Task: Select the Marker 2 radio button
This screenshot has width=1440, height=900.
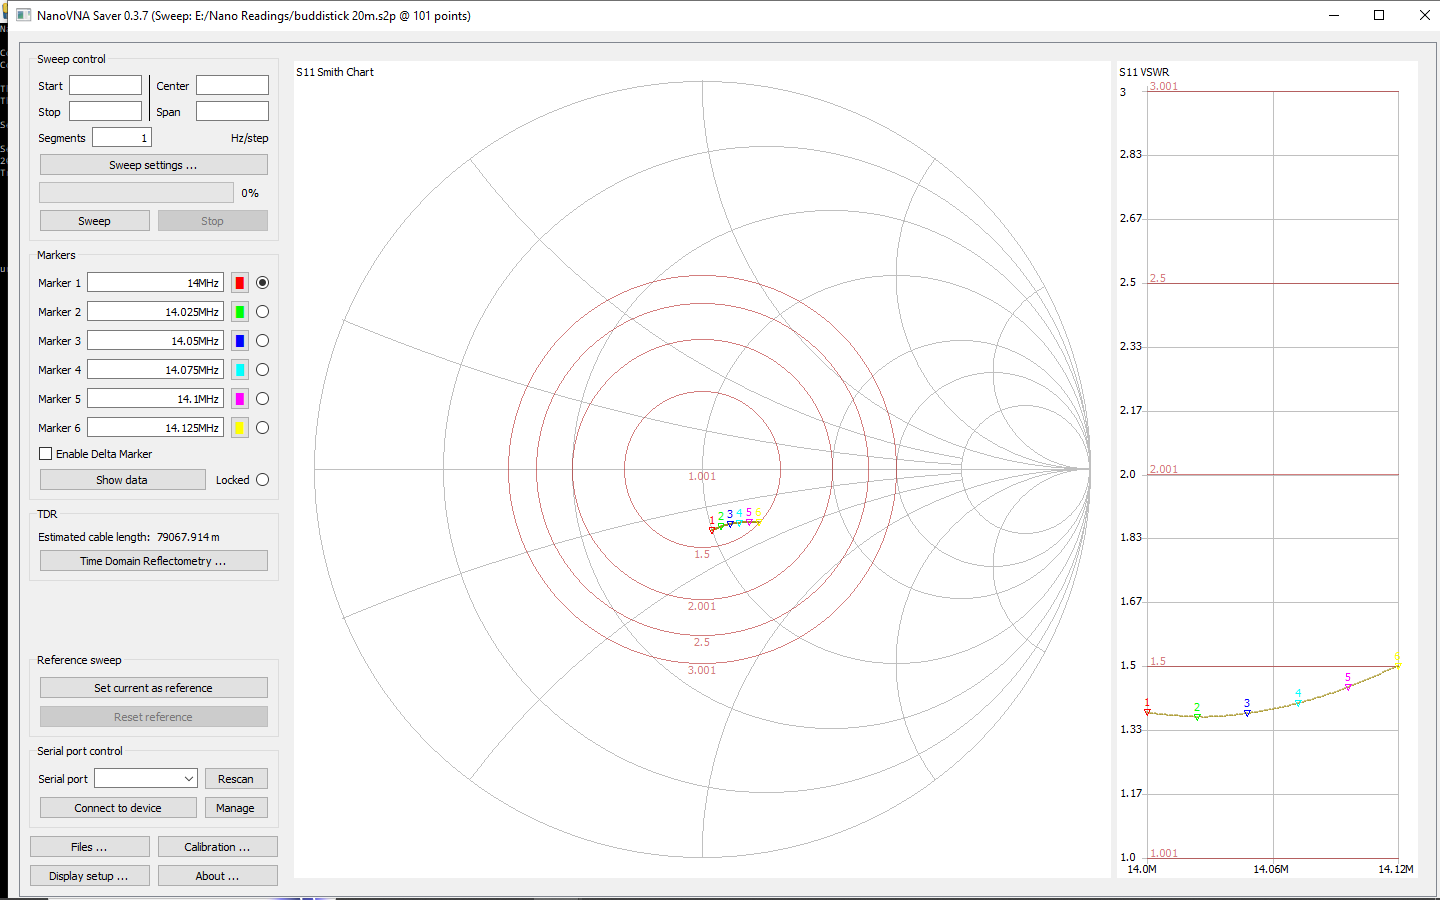Action: pos(262,312)
